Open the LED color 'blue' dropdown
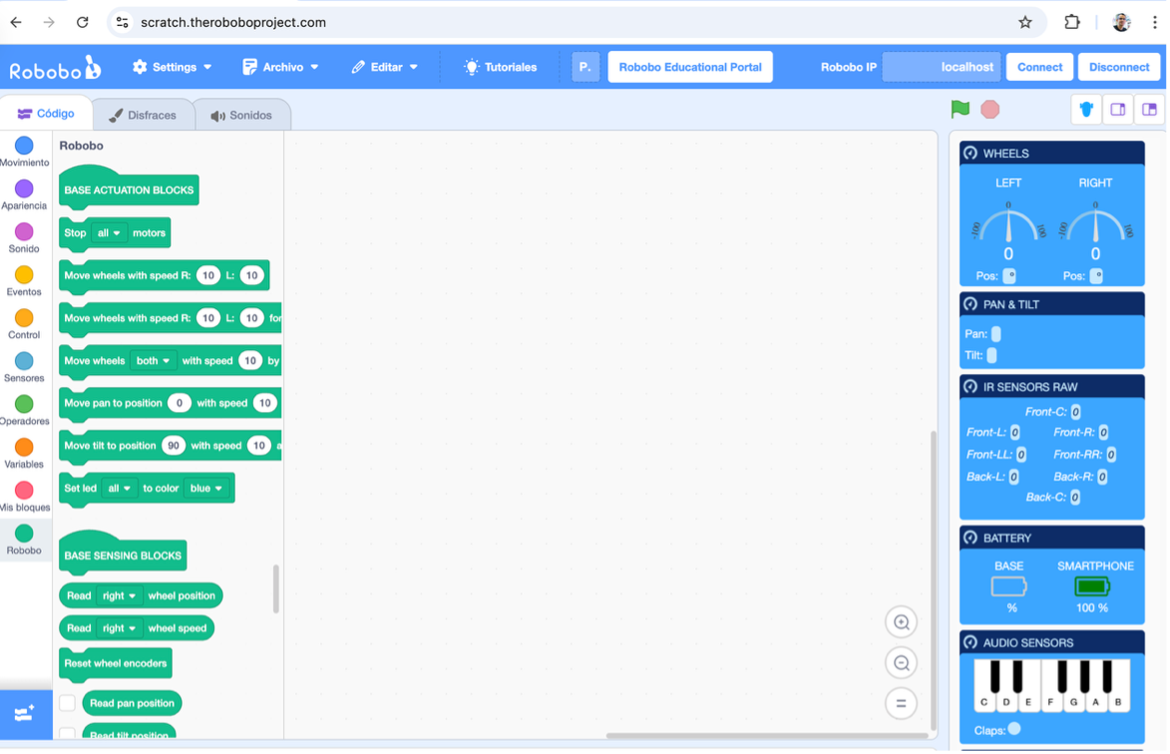Screen dimensions: 1170x754 pos(207,488)
